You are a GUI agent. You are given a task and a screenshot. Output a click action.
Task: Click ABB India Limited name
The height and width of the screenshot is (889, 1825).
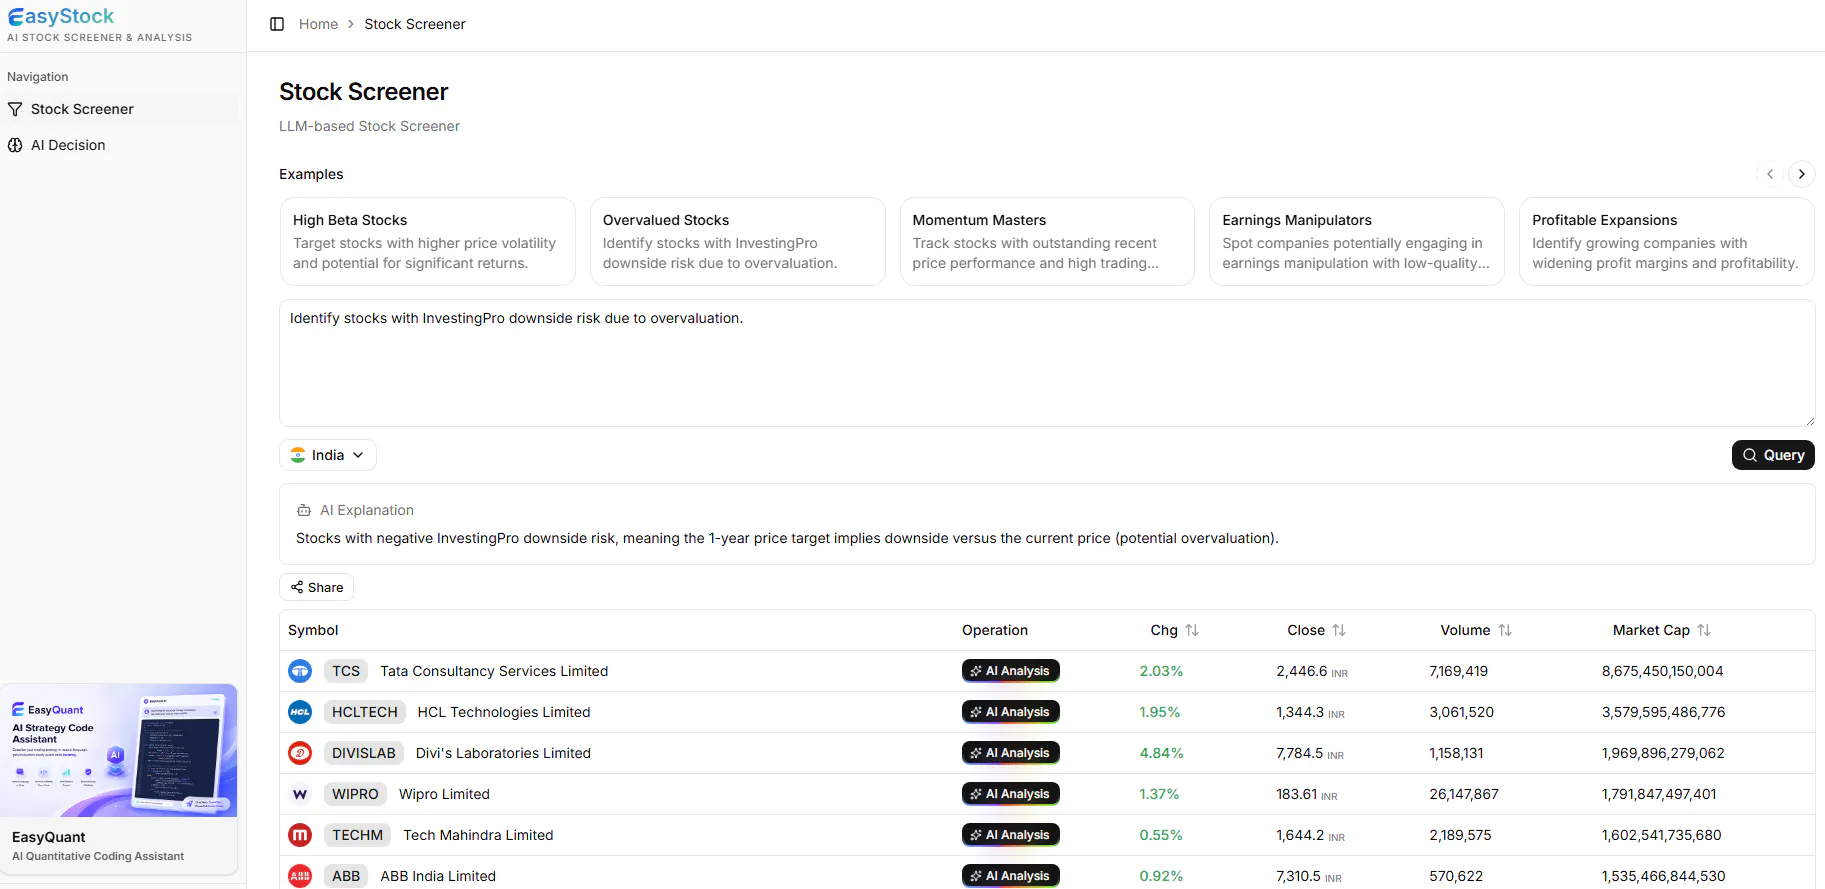pos(438,876)
